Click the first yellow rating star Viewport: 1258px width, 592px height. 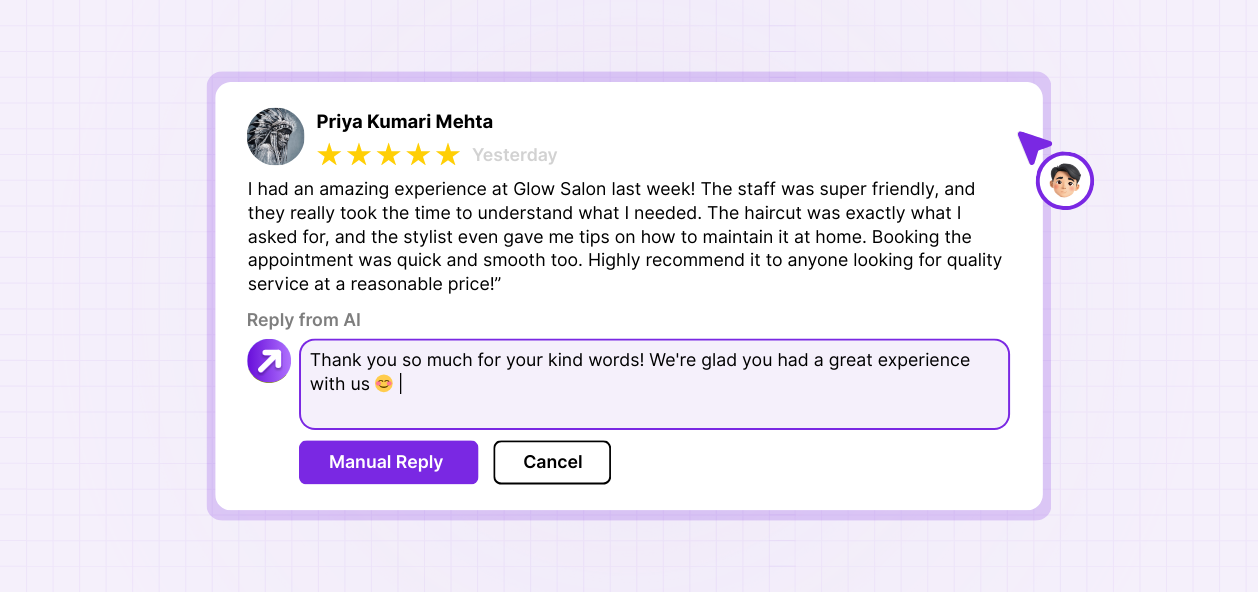tap(328, 155)
